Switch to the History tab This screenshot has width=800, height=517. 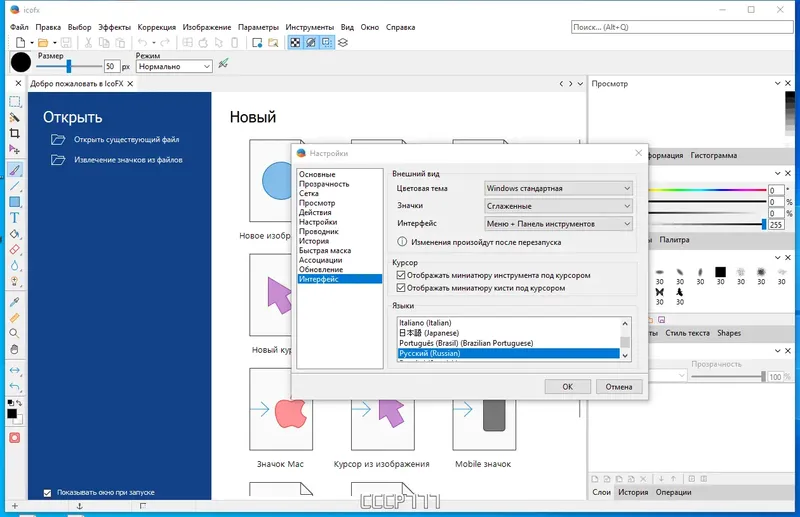(633, 492)
